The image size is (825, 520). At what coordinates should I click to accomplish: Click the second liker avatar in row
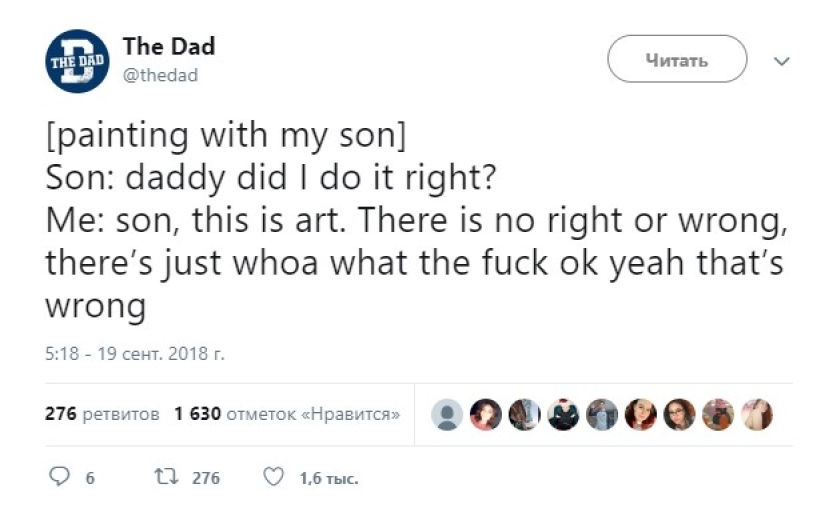pyautogui.click(x=486, y=414)
